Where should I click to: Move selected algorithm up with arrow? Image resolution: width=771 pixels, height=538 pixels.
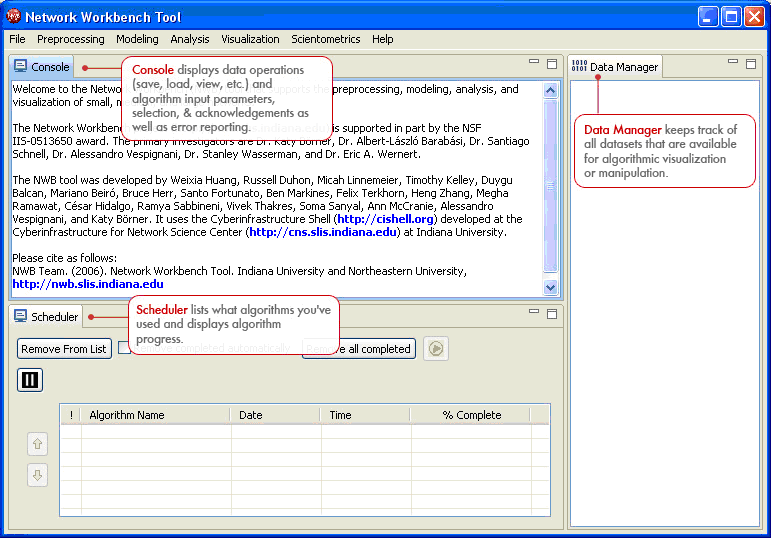coord(37,444)
